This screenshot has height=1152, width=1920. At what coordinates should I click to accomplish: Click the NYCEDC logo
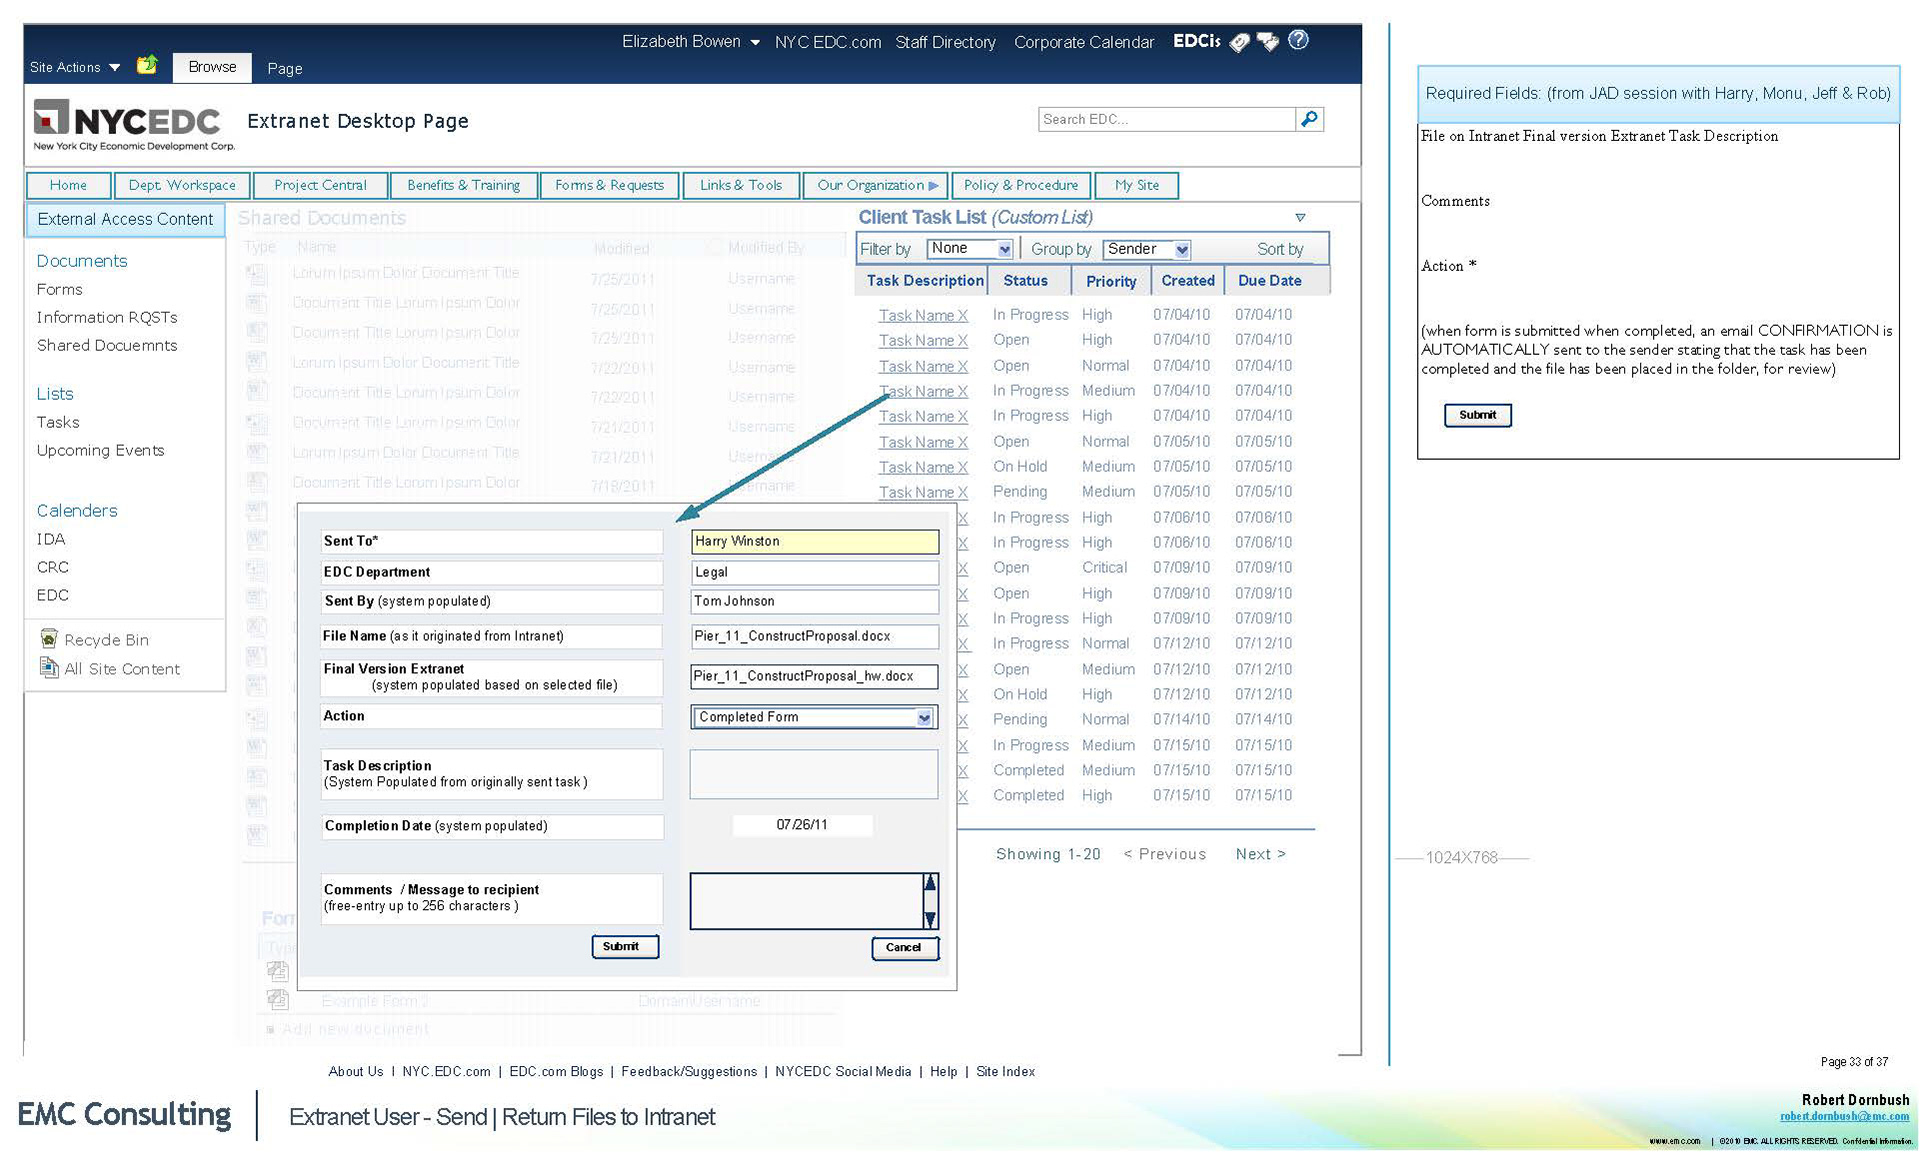pos(133,124)
